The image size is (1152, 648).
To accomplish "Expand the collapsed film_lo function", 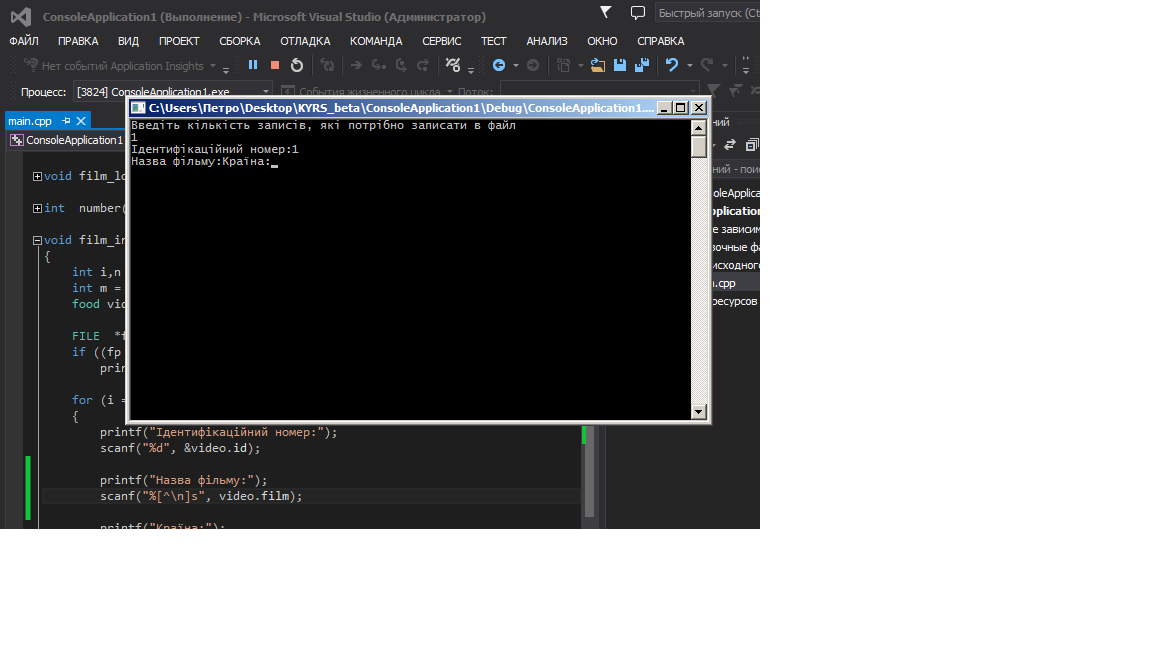I will [37, 177].
